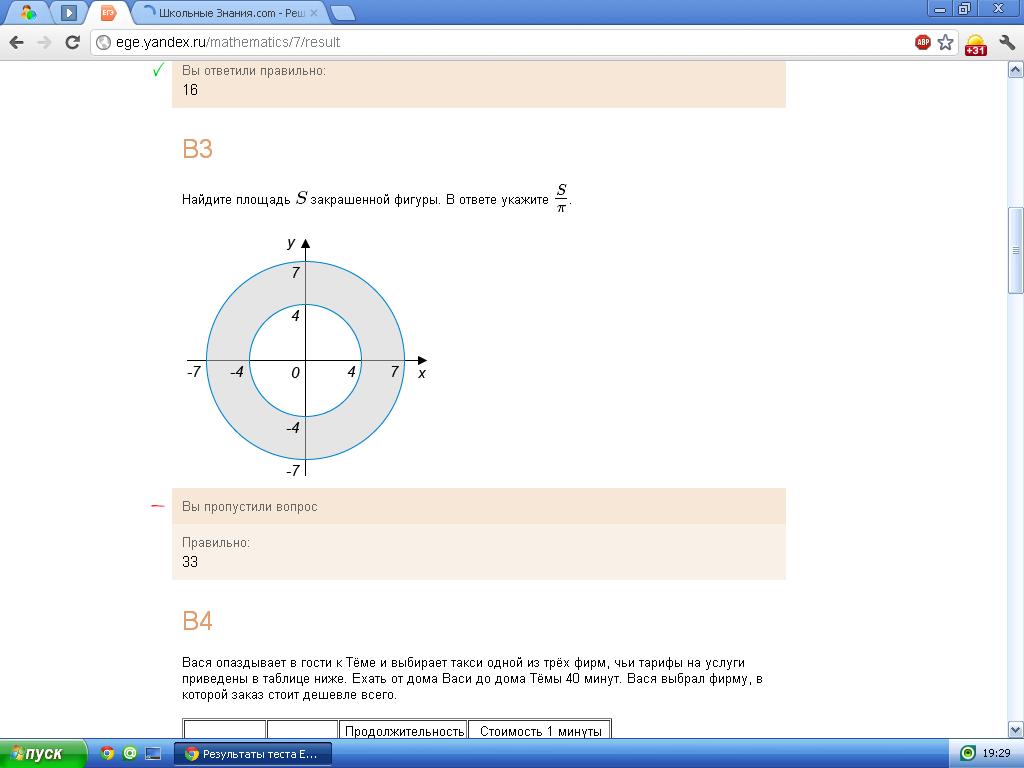
Task: Click the scrollbar down arrow
Action: (1016, 729)
